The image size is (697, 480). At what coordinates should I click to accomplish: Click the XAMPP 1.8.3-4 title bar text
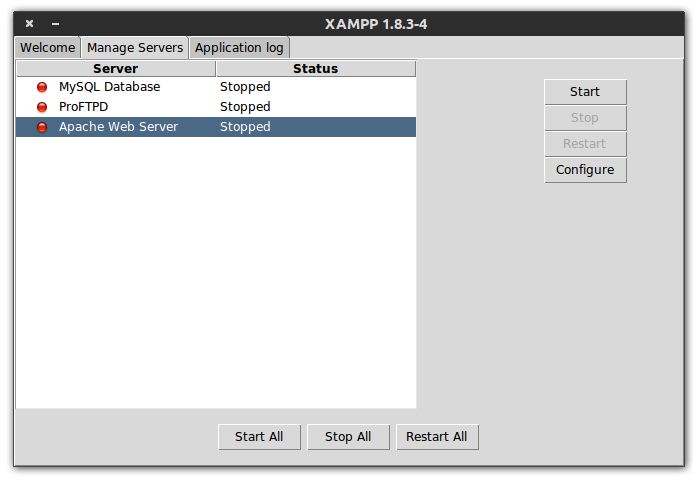pyautogui.click(x=376, y=24)
